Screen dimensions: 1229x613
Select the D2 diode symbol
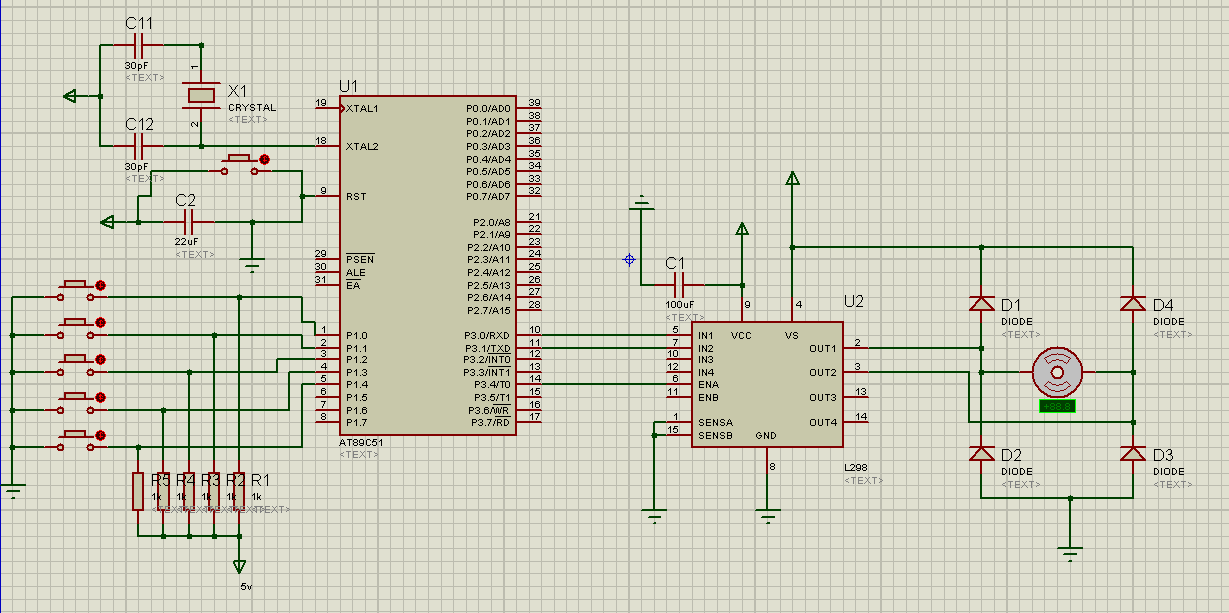[982, 454]
